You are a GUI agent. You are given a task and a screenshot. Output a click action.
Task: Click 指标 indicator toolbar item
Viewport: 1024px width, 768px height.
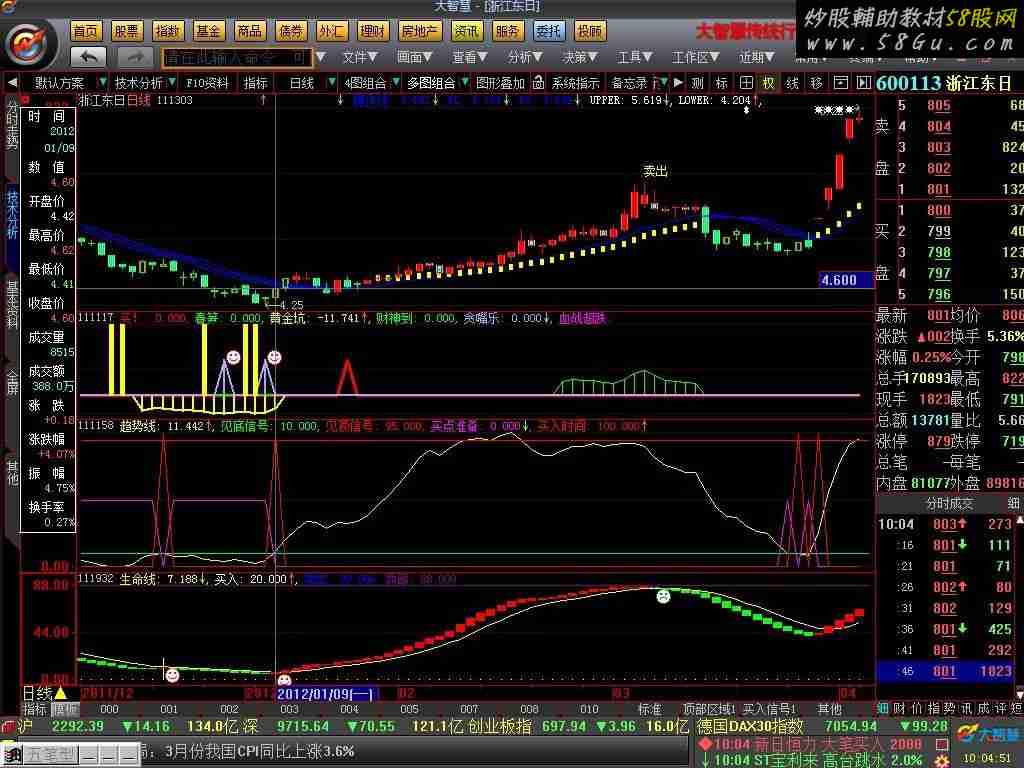click(x=255, y=83)
